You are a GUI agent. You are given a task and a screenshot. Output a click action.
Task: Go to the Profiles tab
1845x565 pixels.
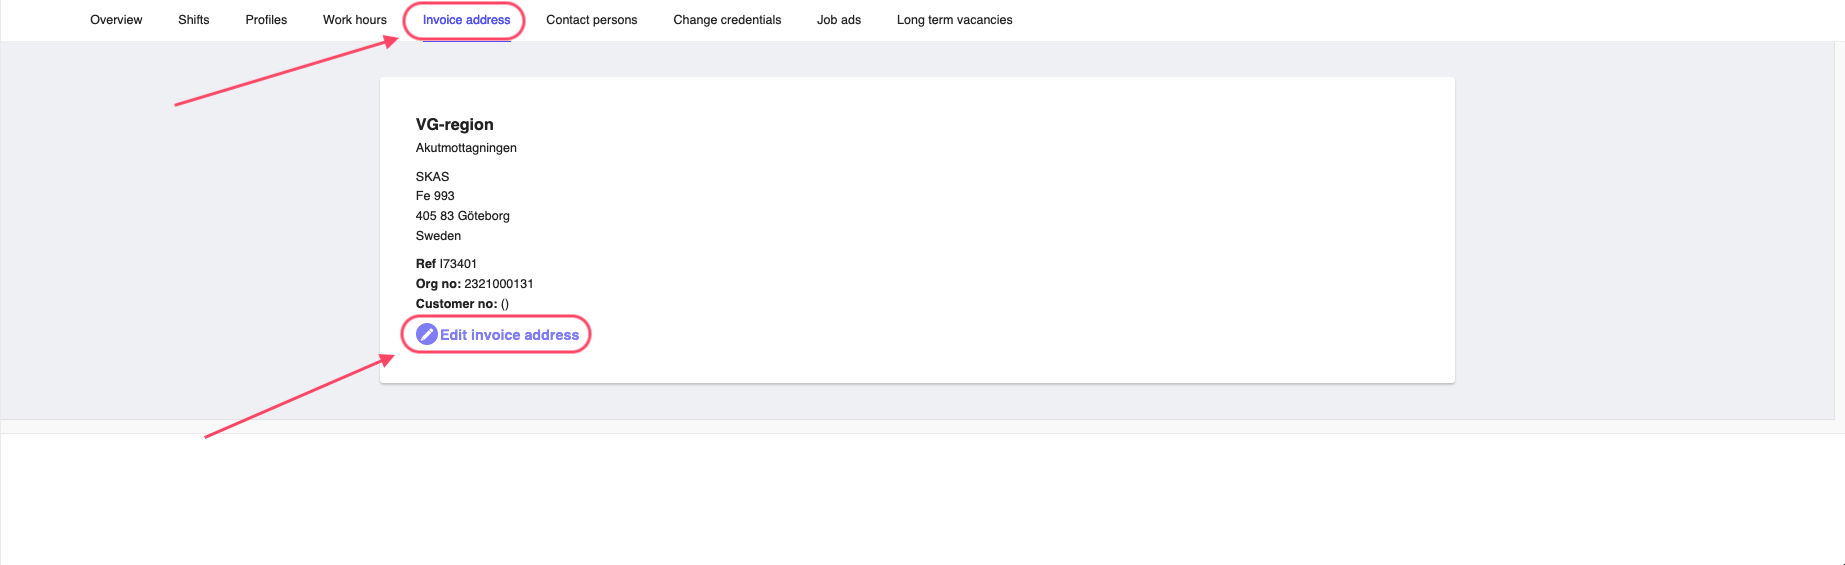[266, 20]
